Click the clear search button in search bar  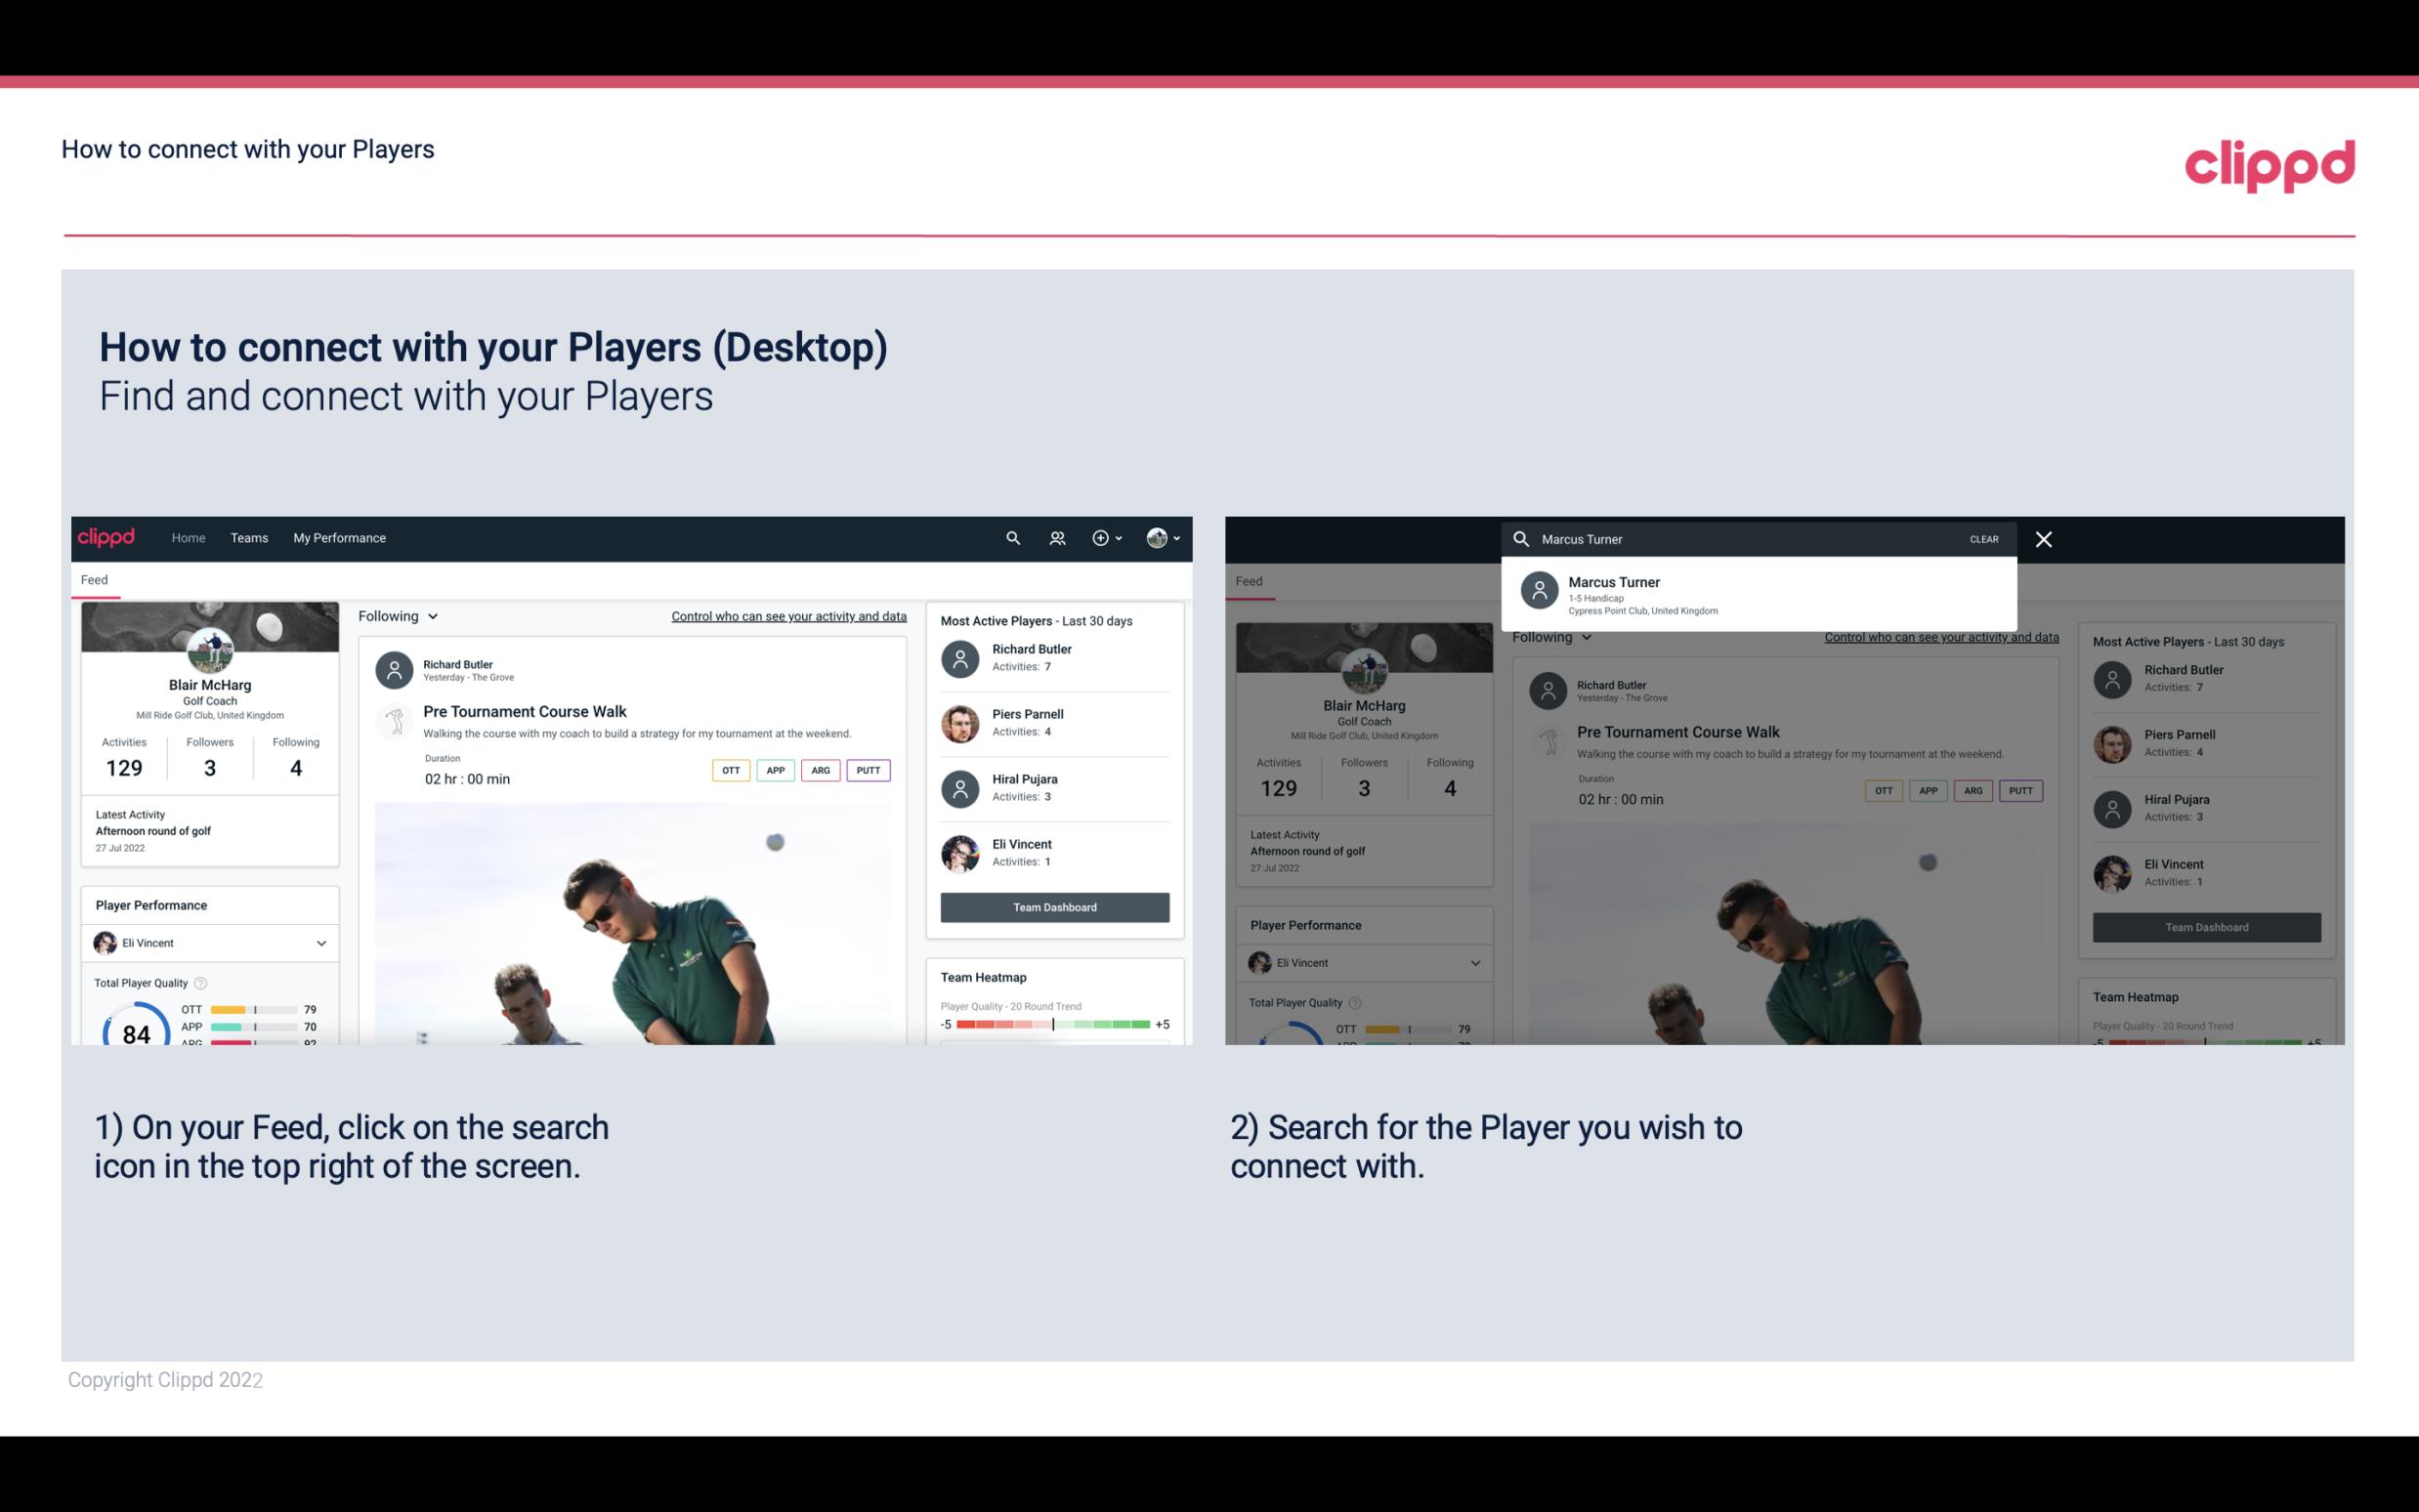(x=1985, y=538)
